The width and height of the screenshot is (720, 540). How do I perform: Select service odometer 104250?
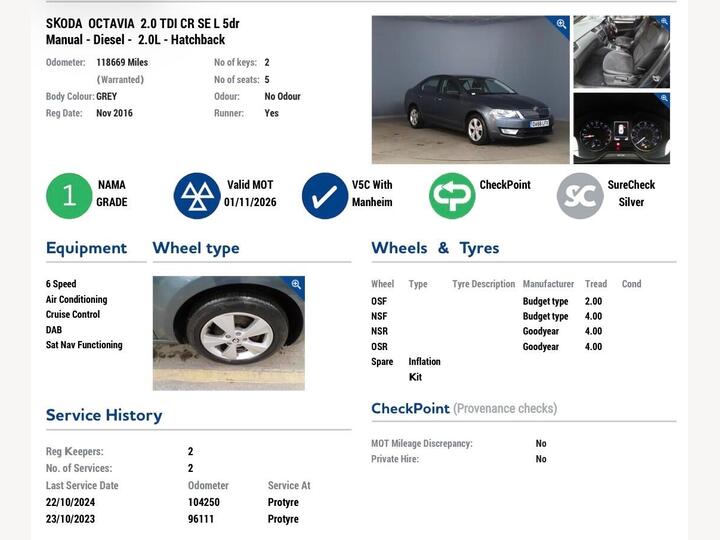(204, 502)
